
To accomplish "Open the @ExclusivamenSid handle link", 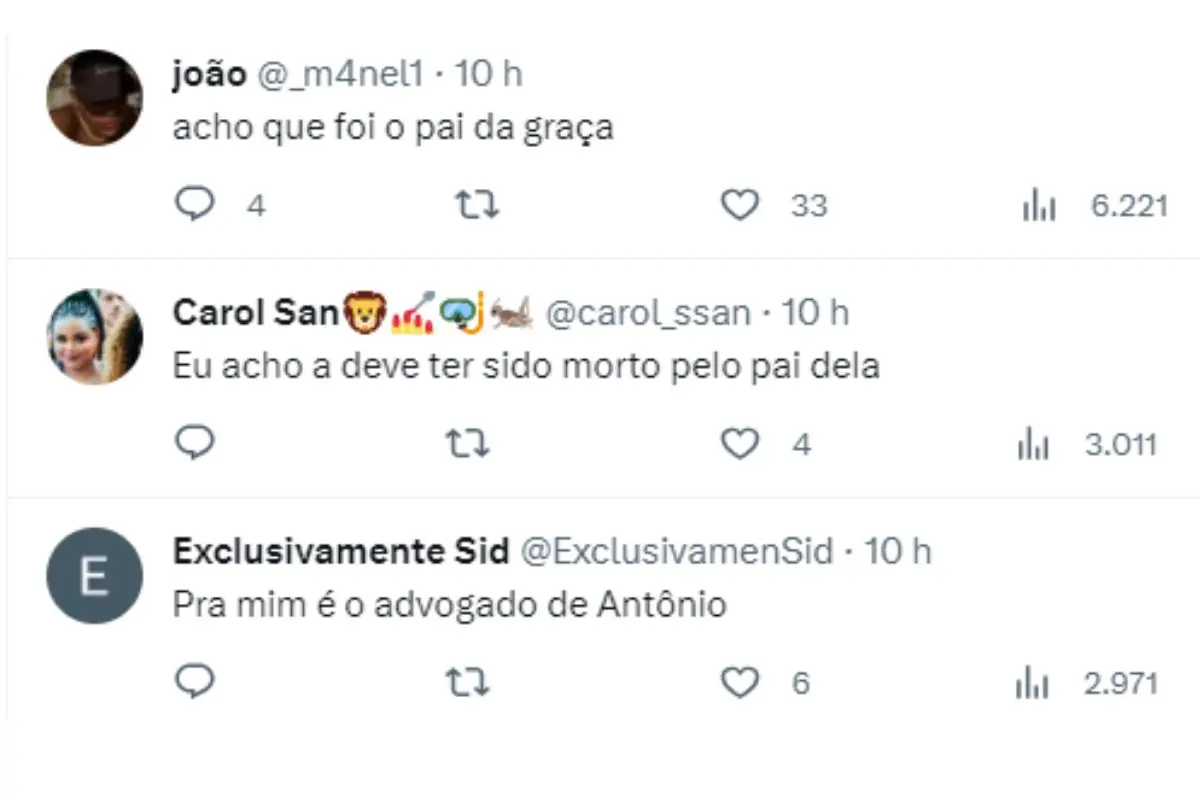I will 678,552.
